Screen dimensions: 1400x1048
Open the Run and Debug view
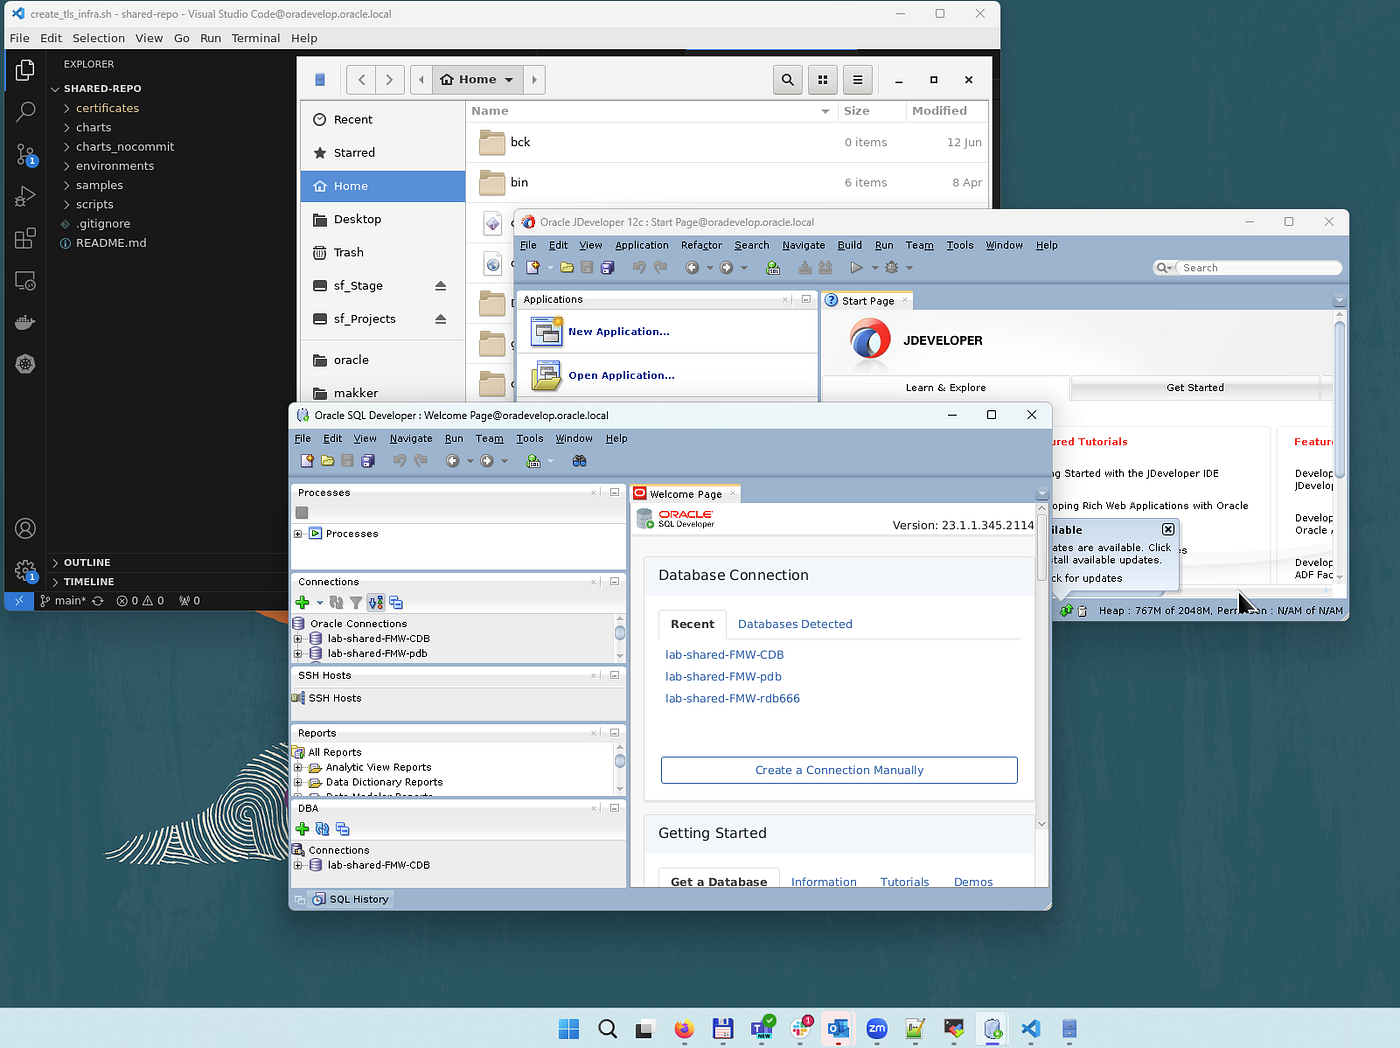pos(26,196)
